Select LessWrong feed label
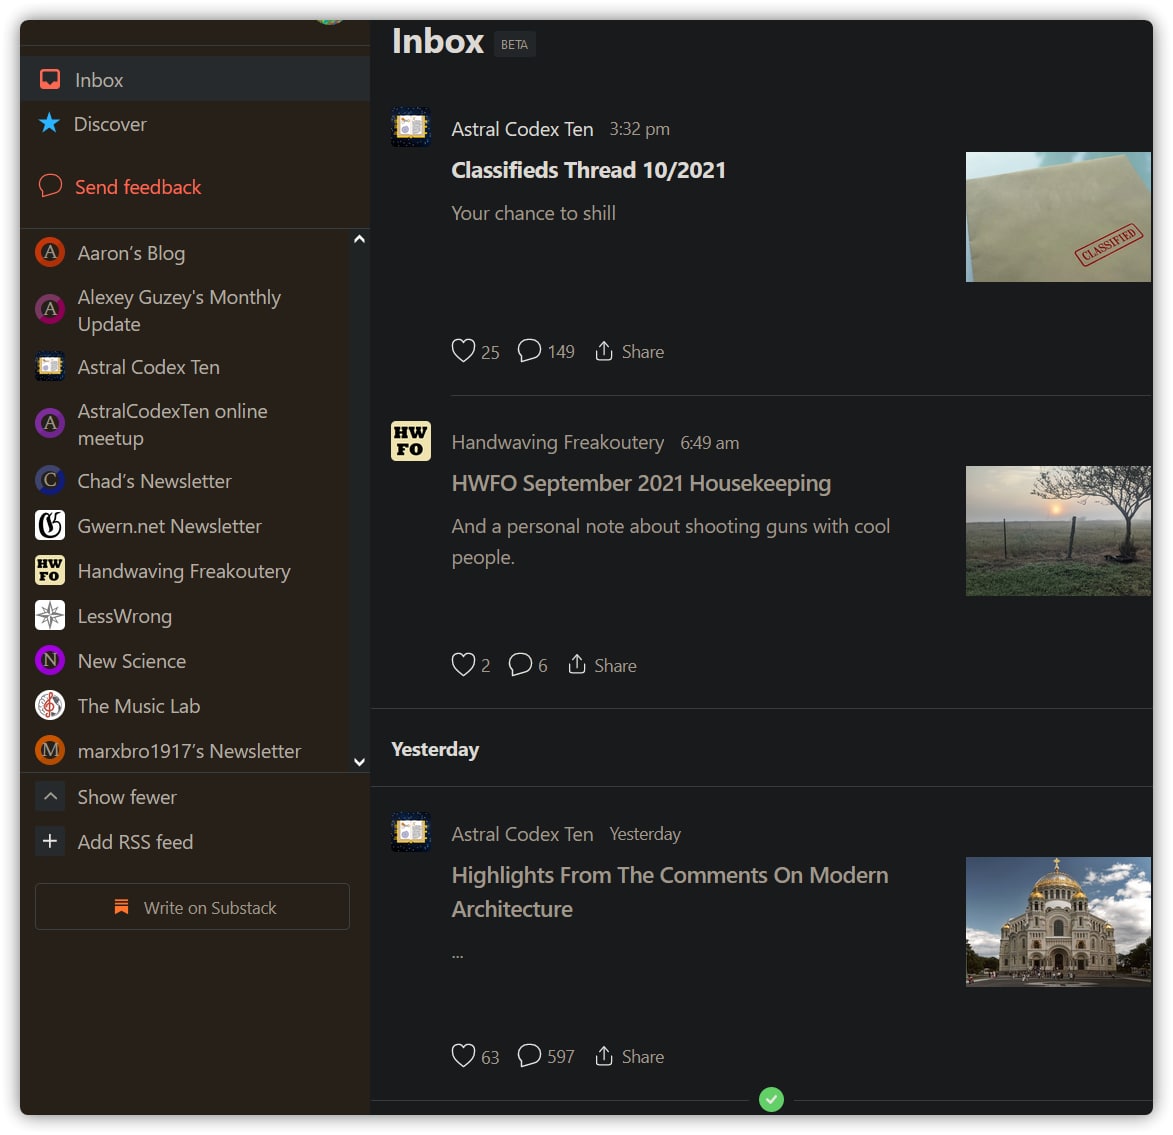Viewport: 1173px width, 1135px height. [125, 616]
